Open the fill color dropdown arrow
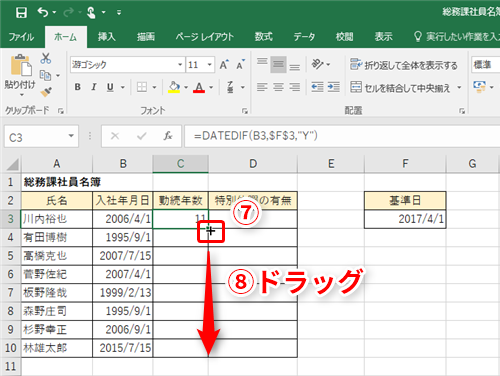 pyautogui.click(x=186, y=88)
